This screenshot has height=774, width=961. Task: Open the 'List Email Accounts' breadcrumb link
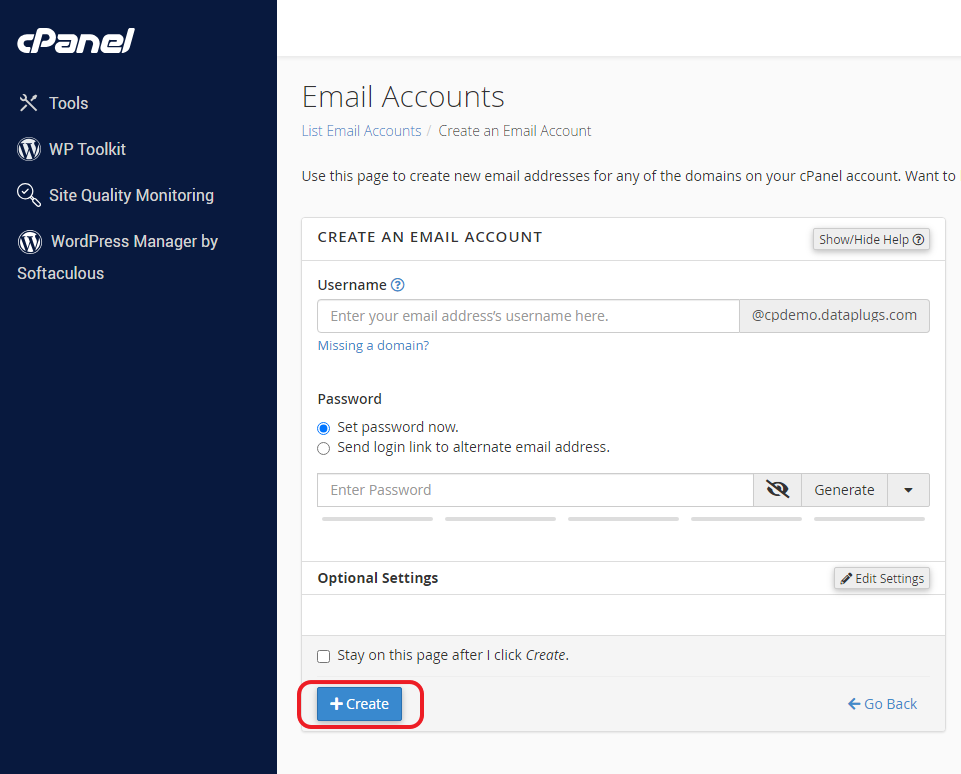[x=361, y=131]
